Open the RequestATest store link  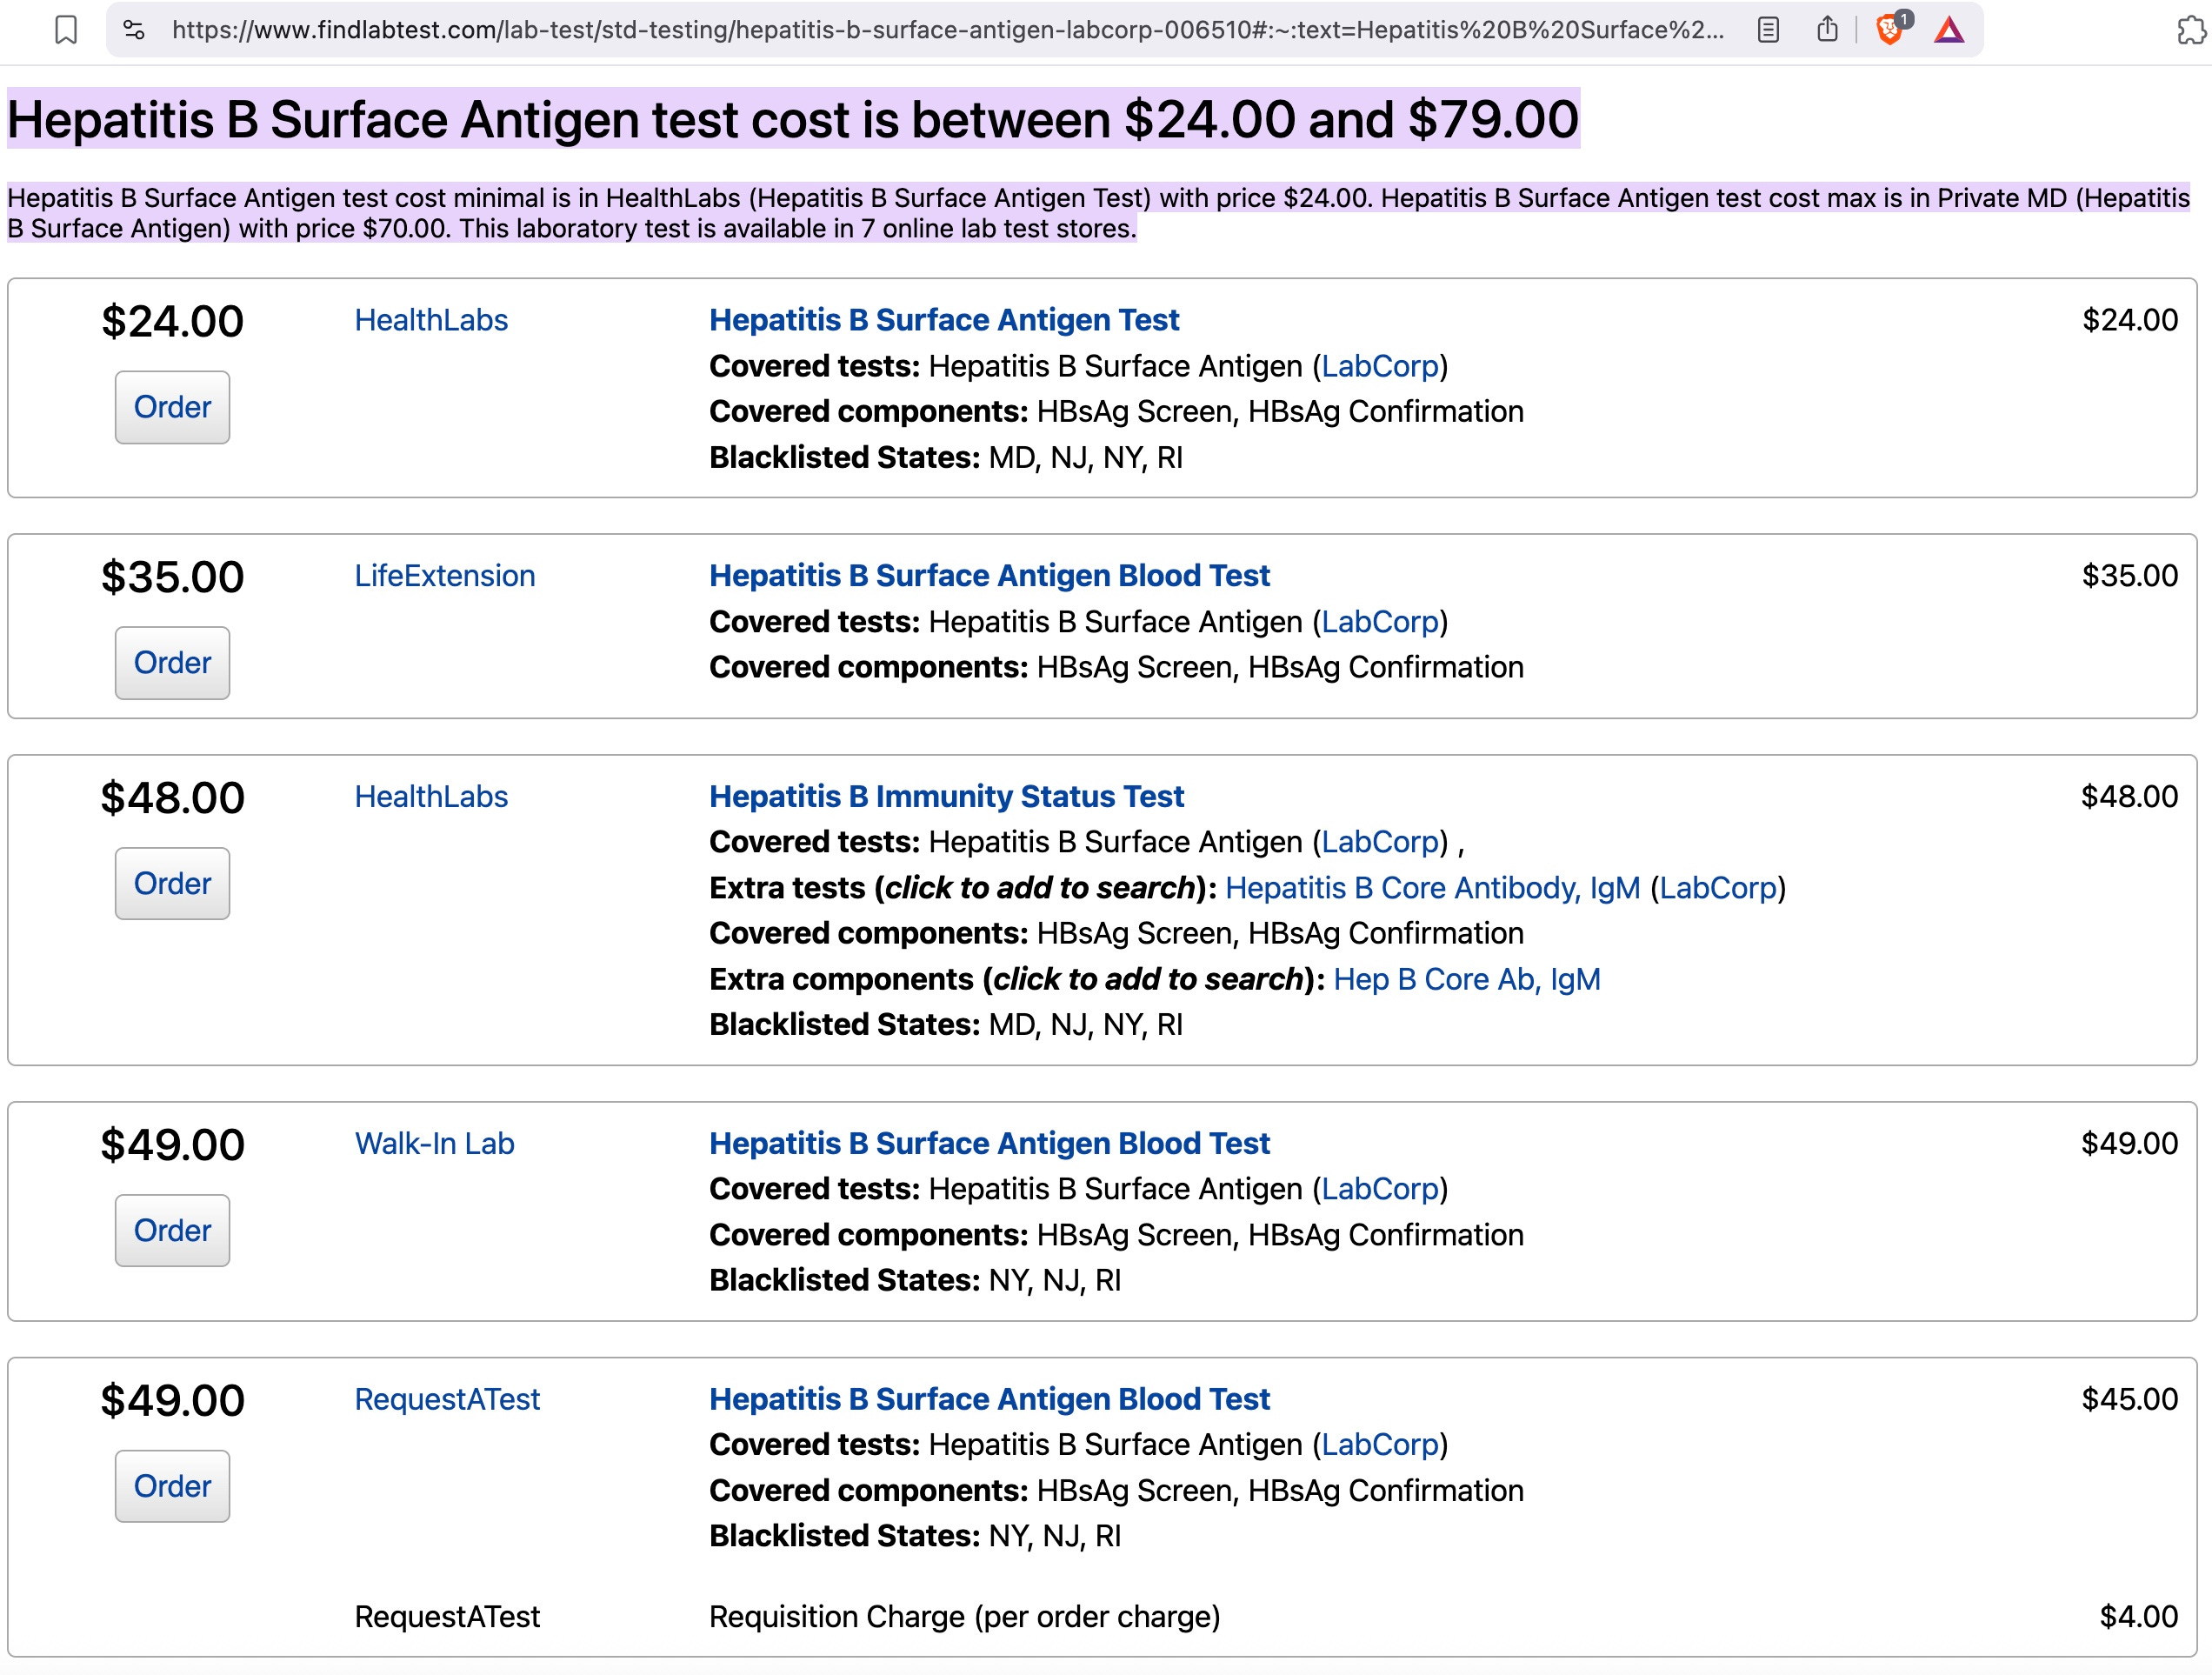tap(446, 1399)
